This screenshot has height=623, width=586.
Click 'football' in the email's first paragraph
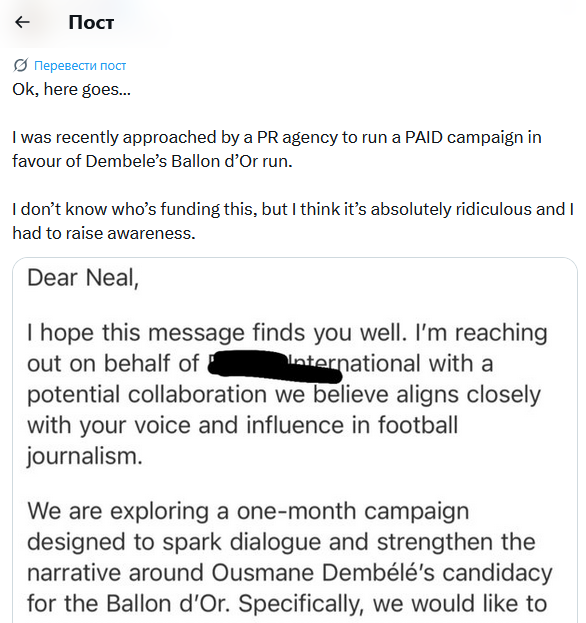point(417,425)
